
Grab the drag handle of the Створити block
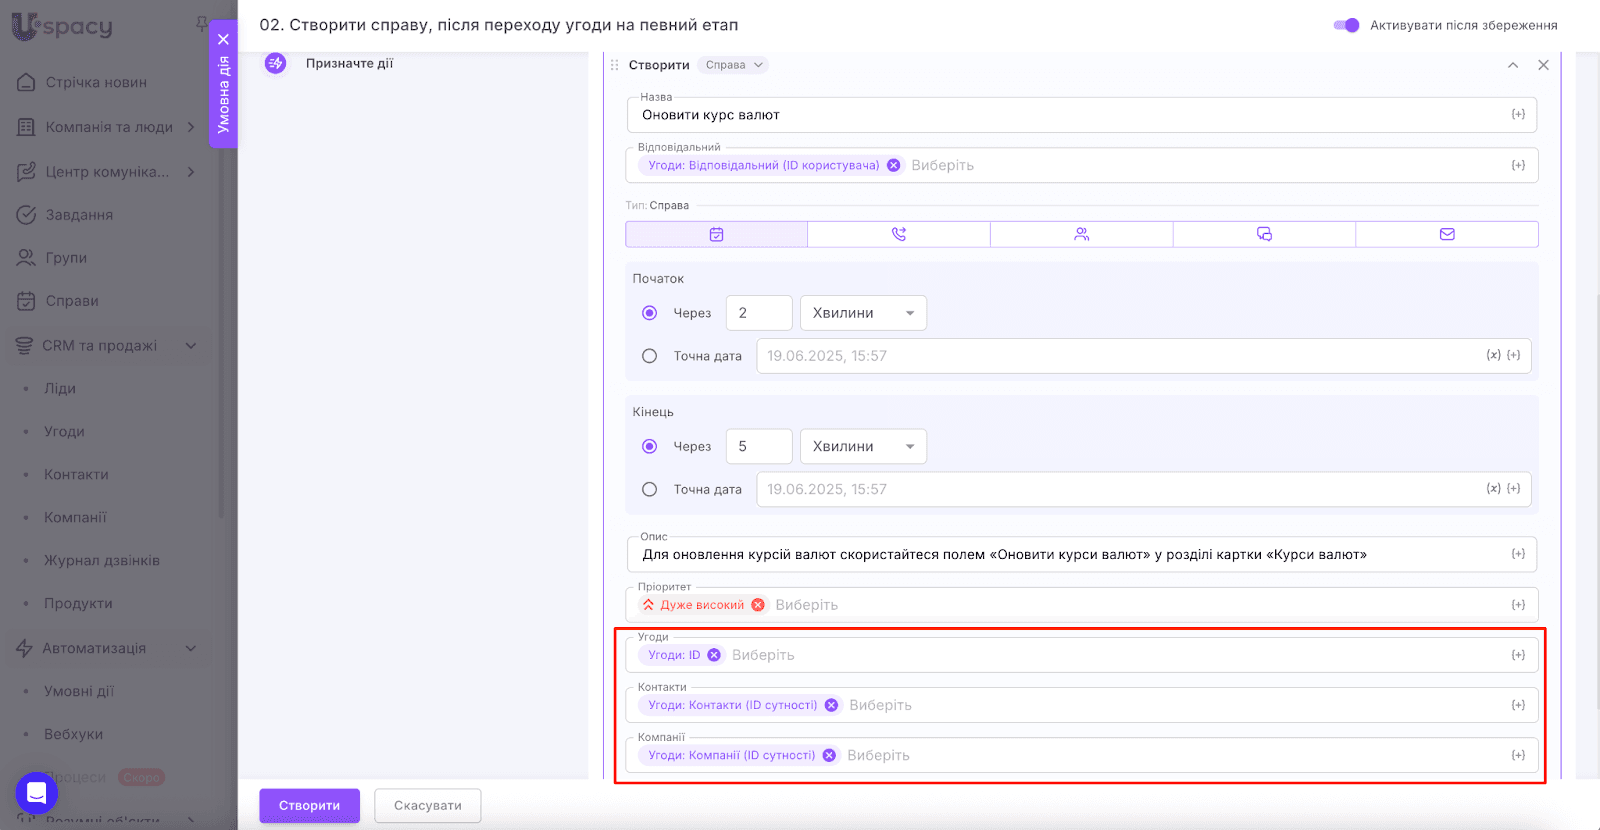click(615, 65)
